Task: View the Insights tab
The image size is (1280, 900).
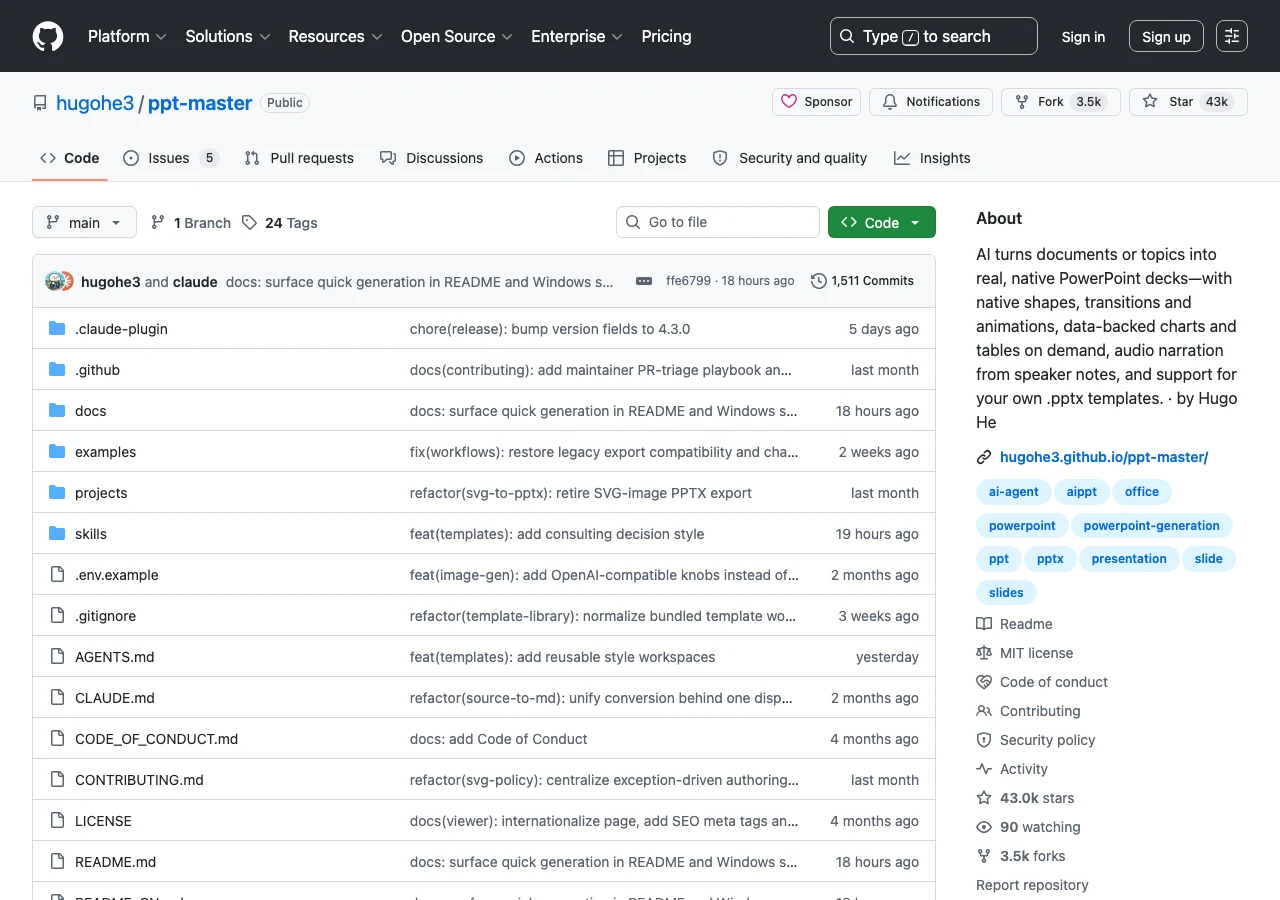Action: tap(932, 158)
